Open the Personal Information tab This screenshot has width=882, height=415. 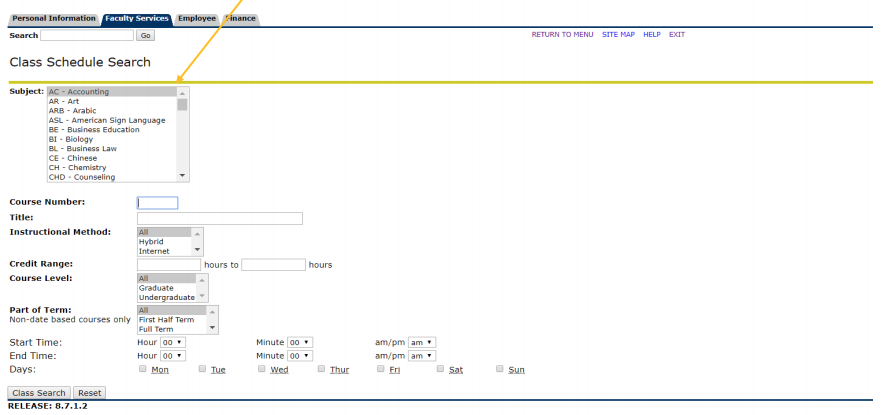pos(53,19)
